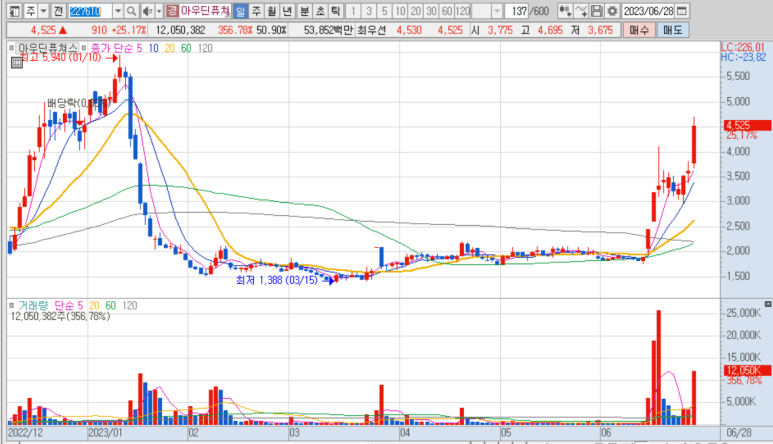Screen dimensions: 773x444
Task: Open the 주 type dropdown arrow
Action: pyautogui.click(x=43, y=11)
